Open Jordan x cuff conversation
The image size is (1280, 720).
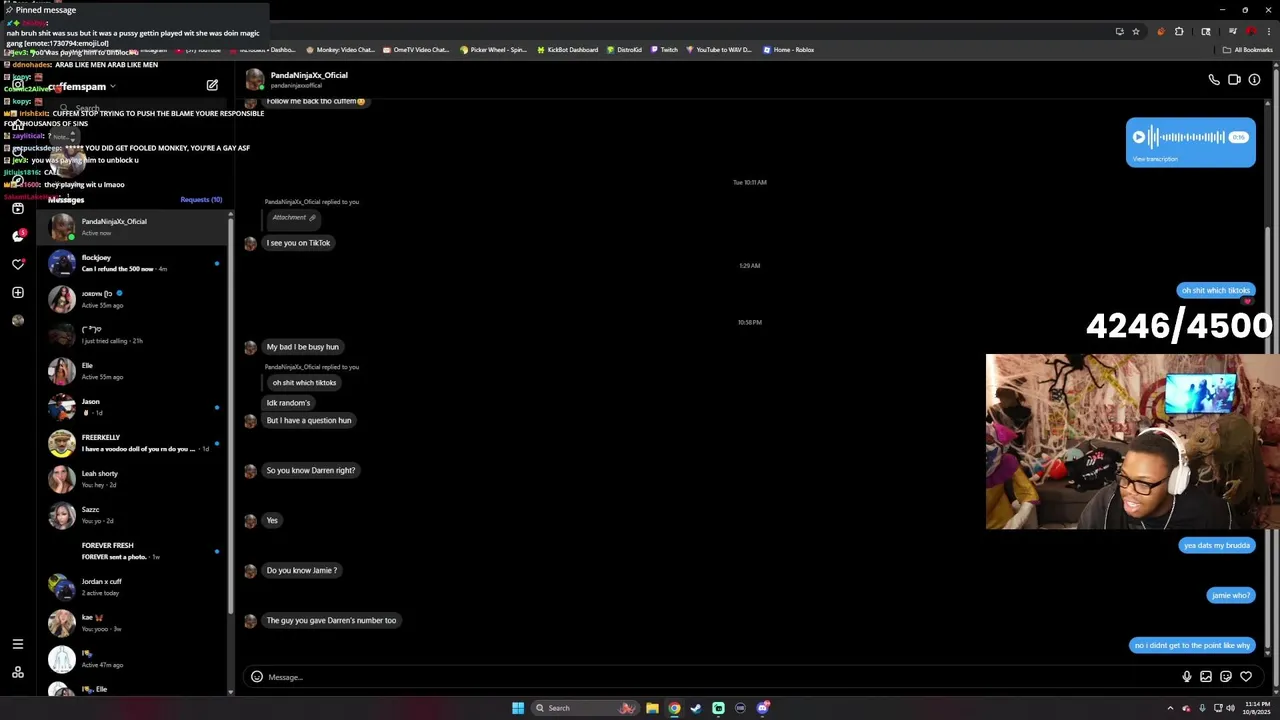133,587
